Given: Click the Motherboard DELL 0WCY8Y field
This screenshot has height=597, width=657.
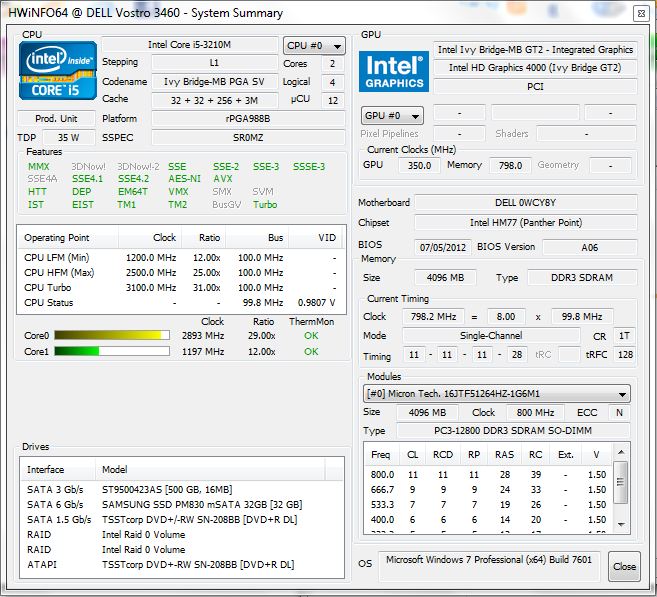Looking at the screenshot, I should click(x=525, y=203).
